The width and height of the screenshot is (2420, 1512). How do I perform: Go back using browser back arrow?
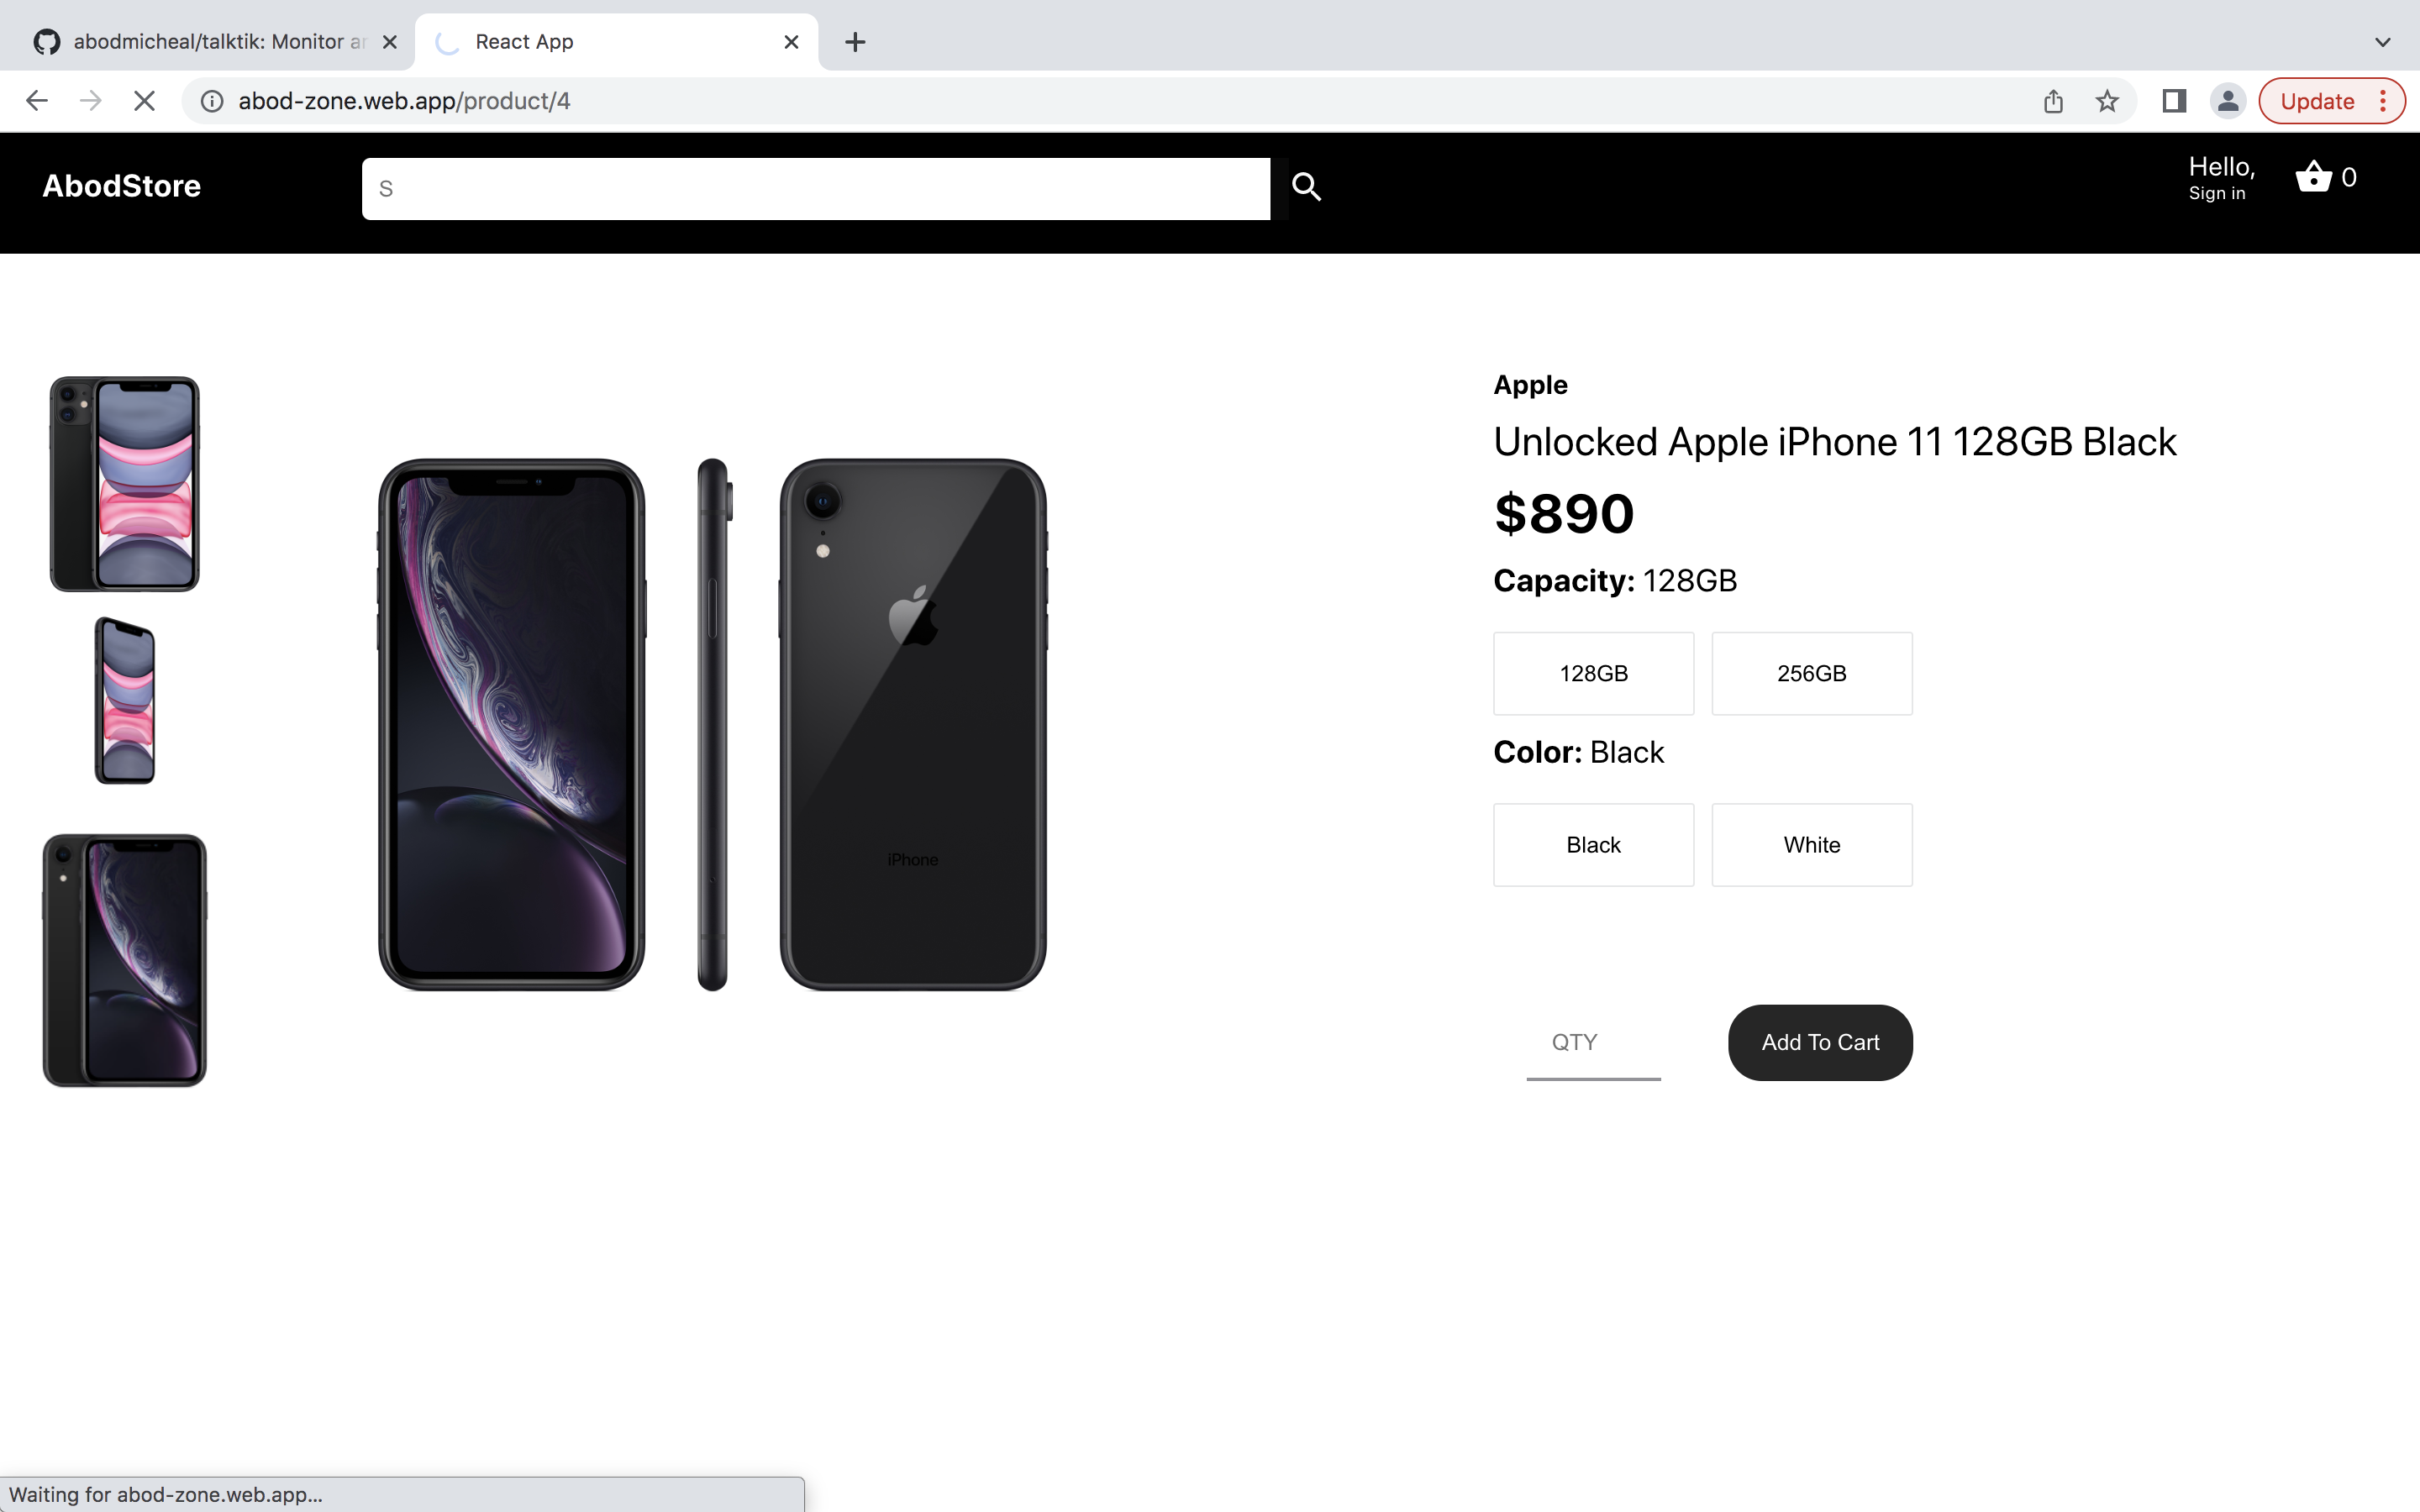(x=37, y=101)
